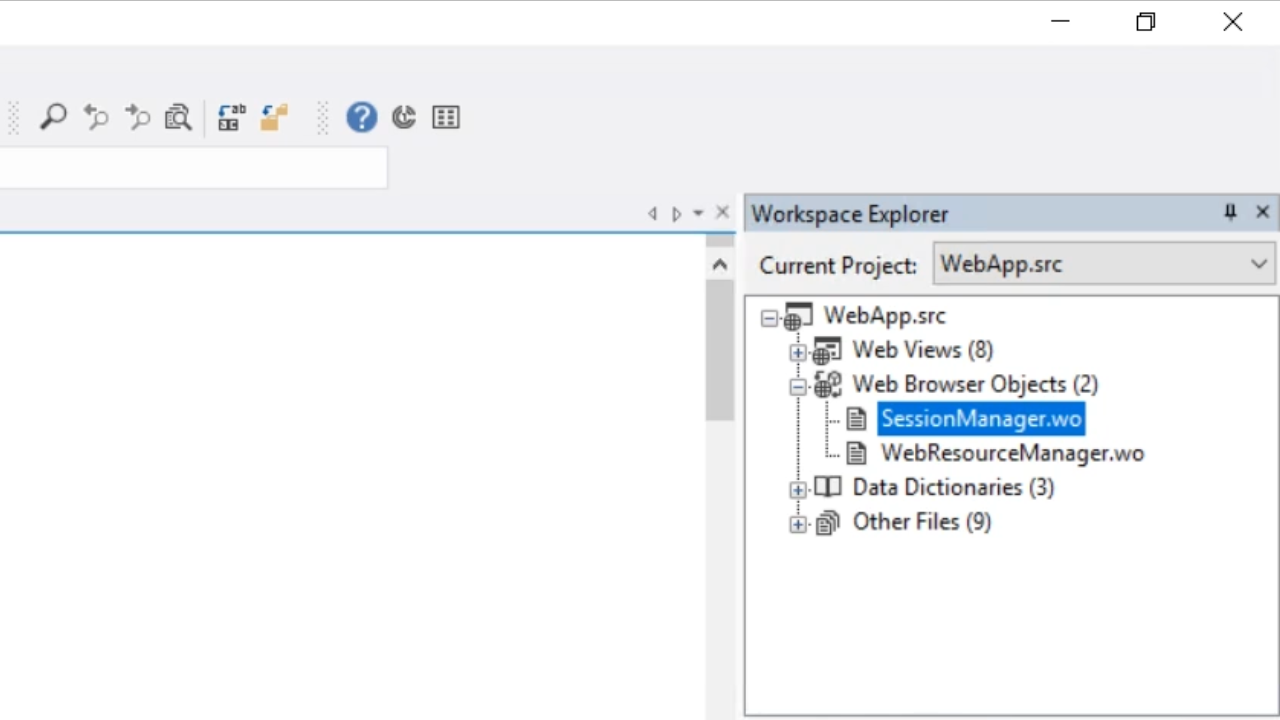Collapse the Web Browser Objects node
Viewport: 1280px width, 720px height.
point(797,386)
